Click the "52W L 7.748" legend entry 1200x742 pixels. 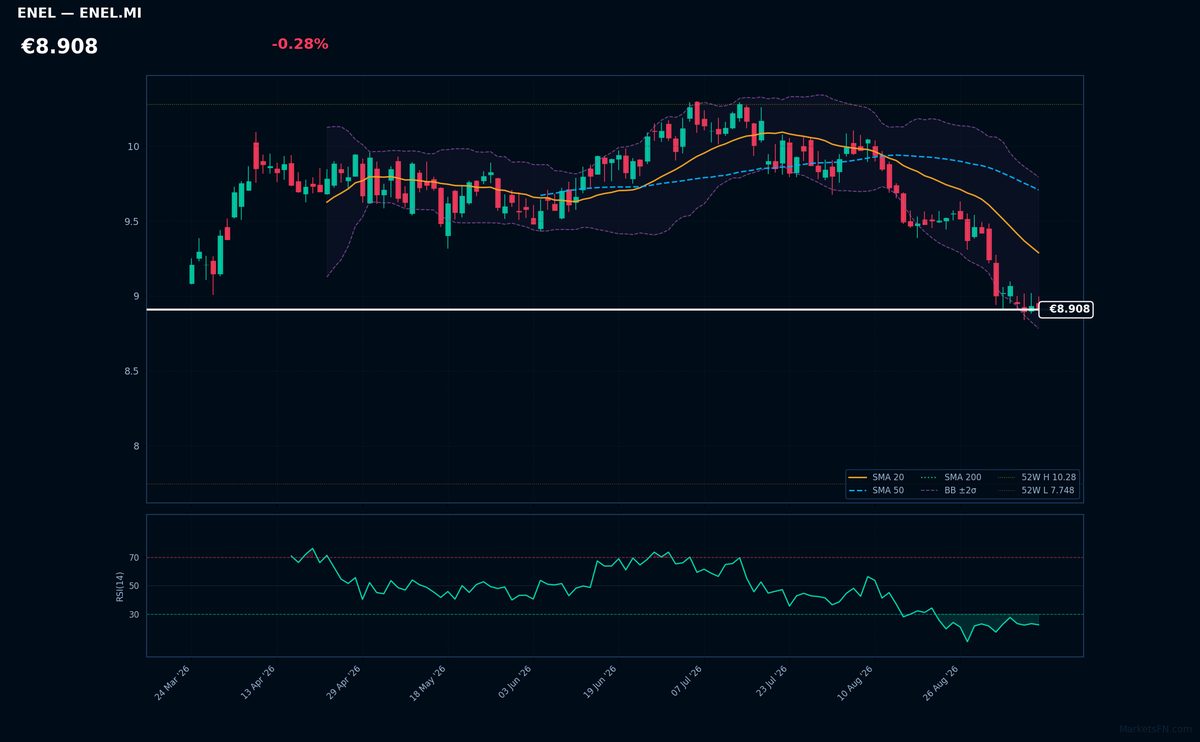click(1037, 491)
